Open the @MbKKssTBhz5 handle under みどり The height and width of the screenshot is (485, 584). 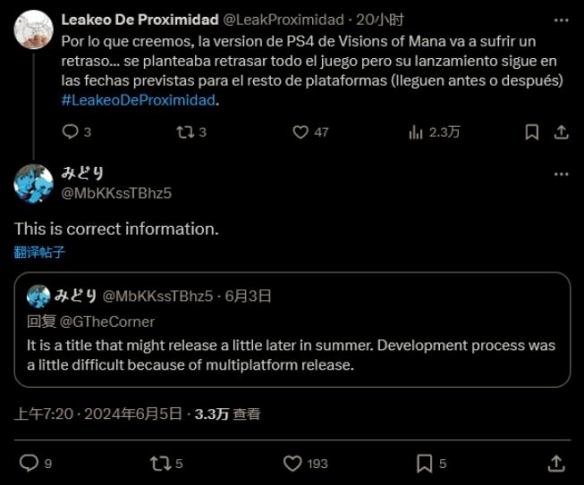116,193
